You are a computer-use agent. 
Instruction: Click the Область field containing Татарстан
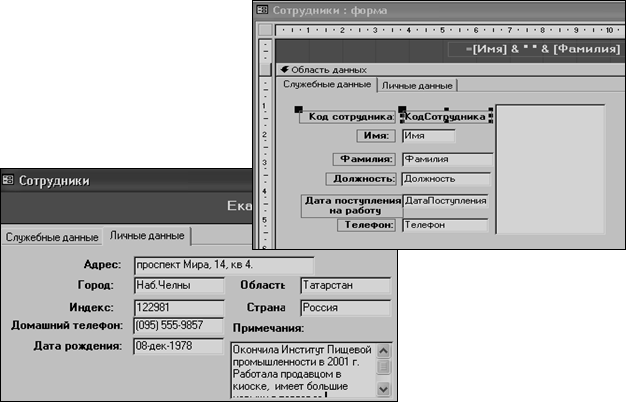tap(346, 285)
